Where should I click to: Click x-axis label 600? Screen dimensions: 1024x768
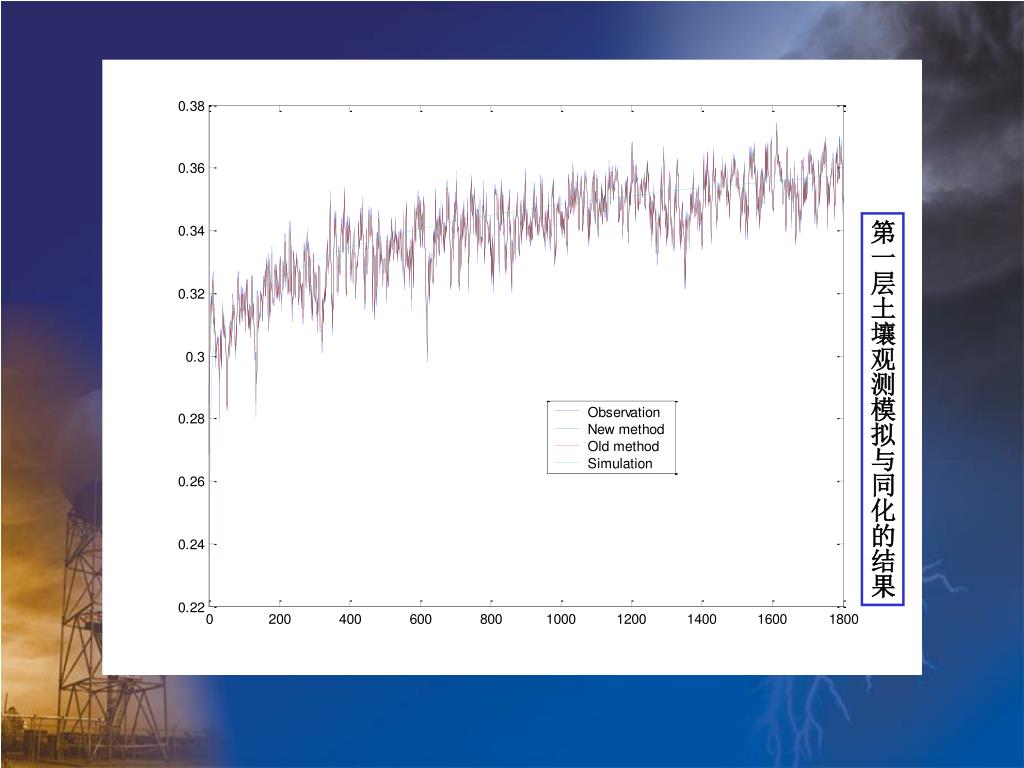click(x=421, y=619)
